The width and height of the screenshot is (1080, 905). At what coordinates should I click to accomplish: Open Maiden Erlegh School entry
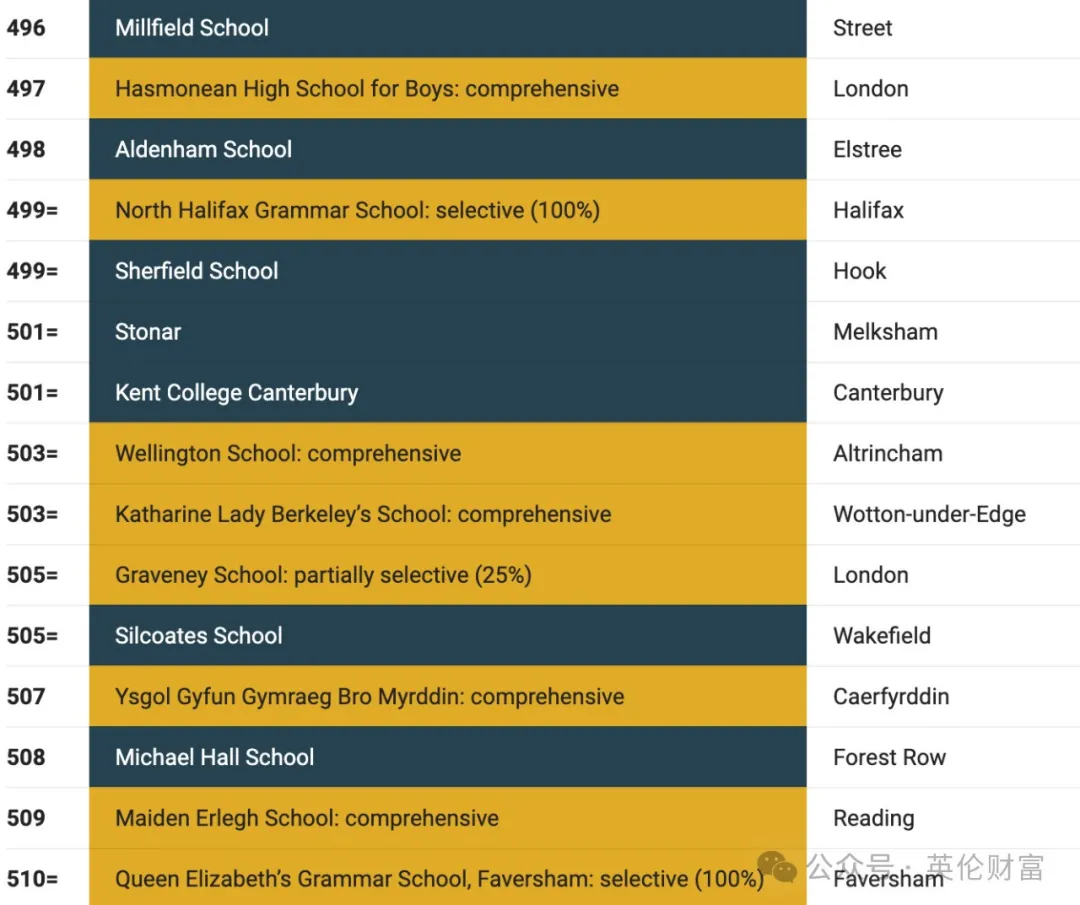[x=448, y=818]
